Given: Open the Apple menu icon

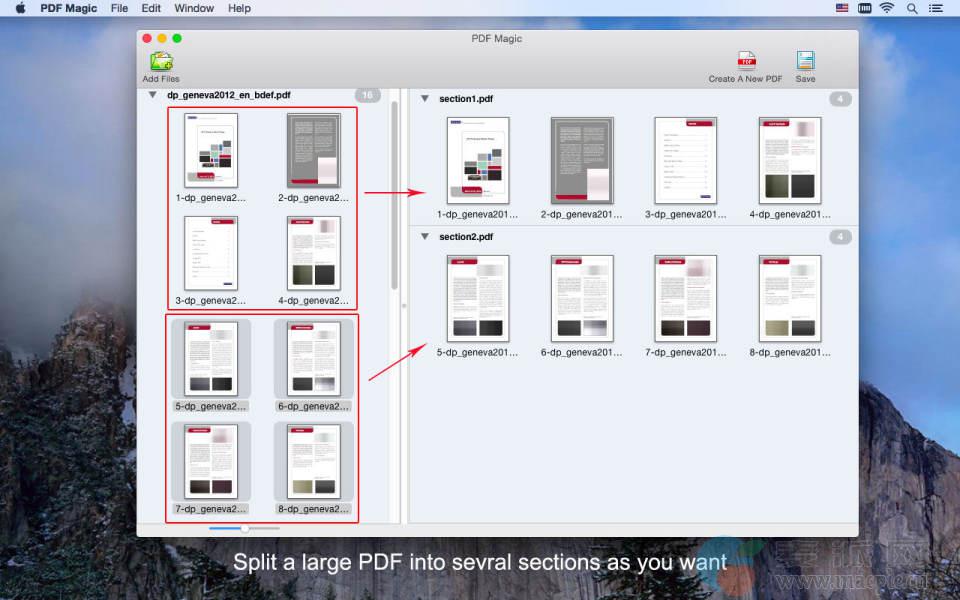Looking at the screenshot, I should pyautogui.click(x=19, y=8).
